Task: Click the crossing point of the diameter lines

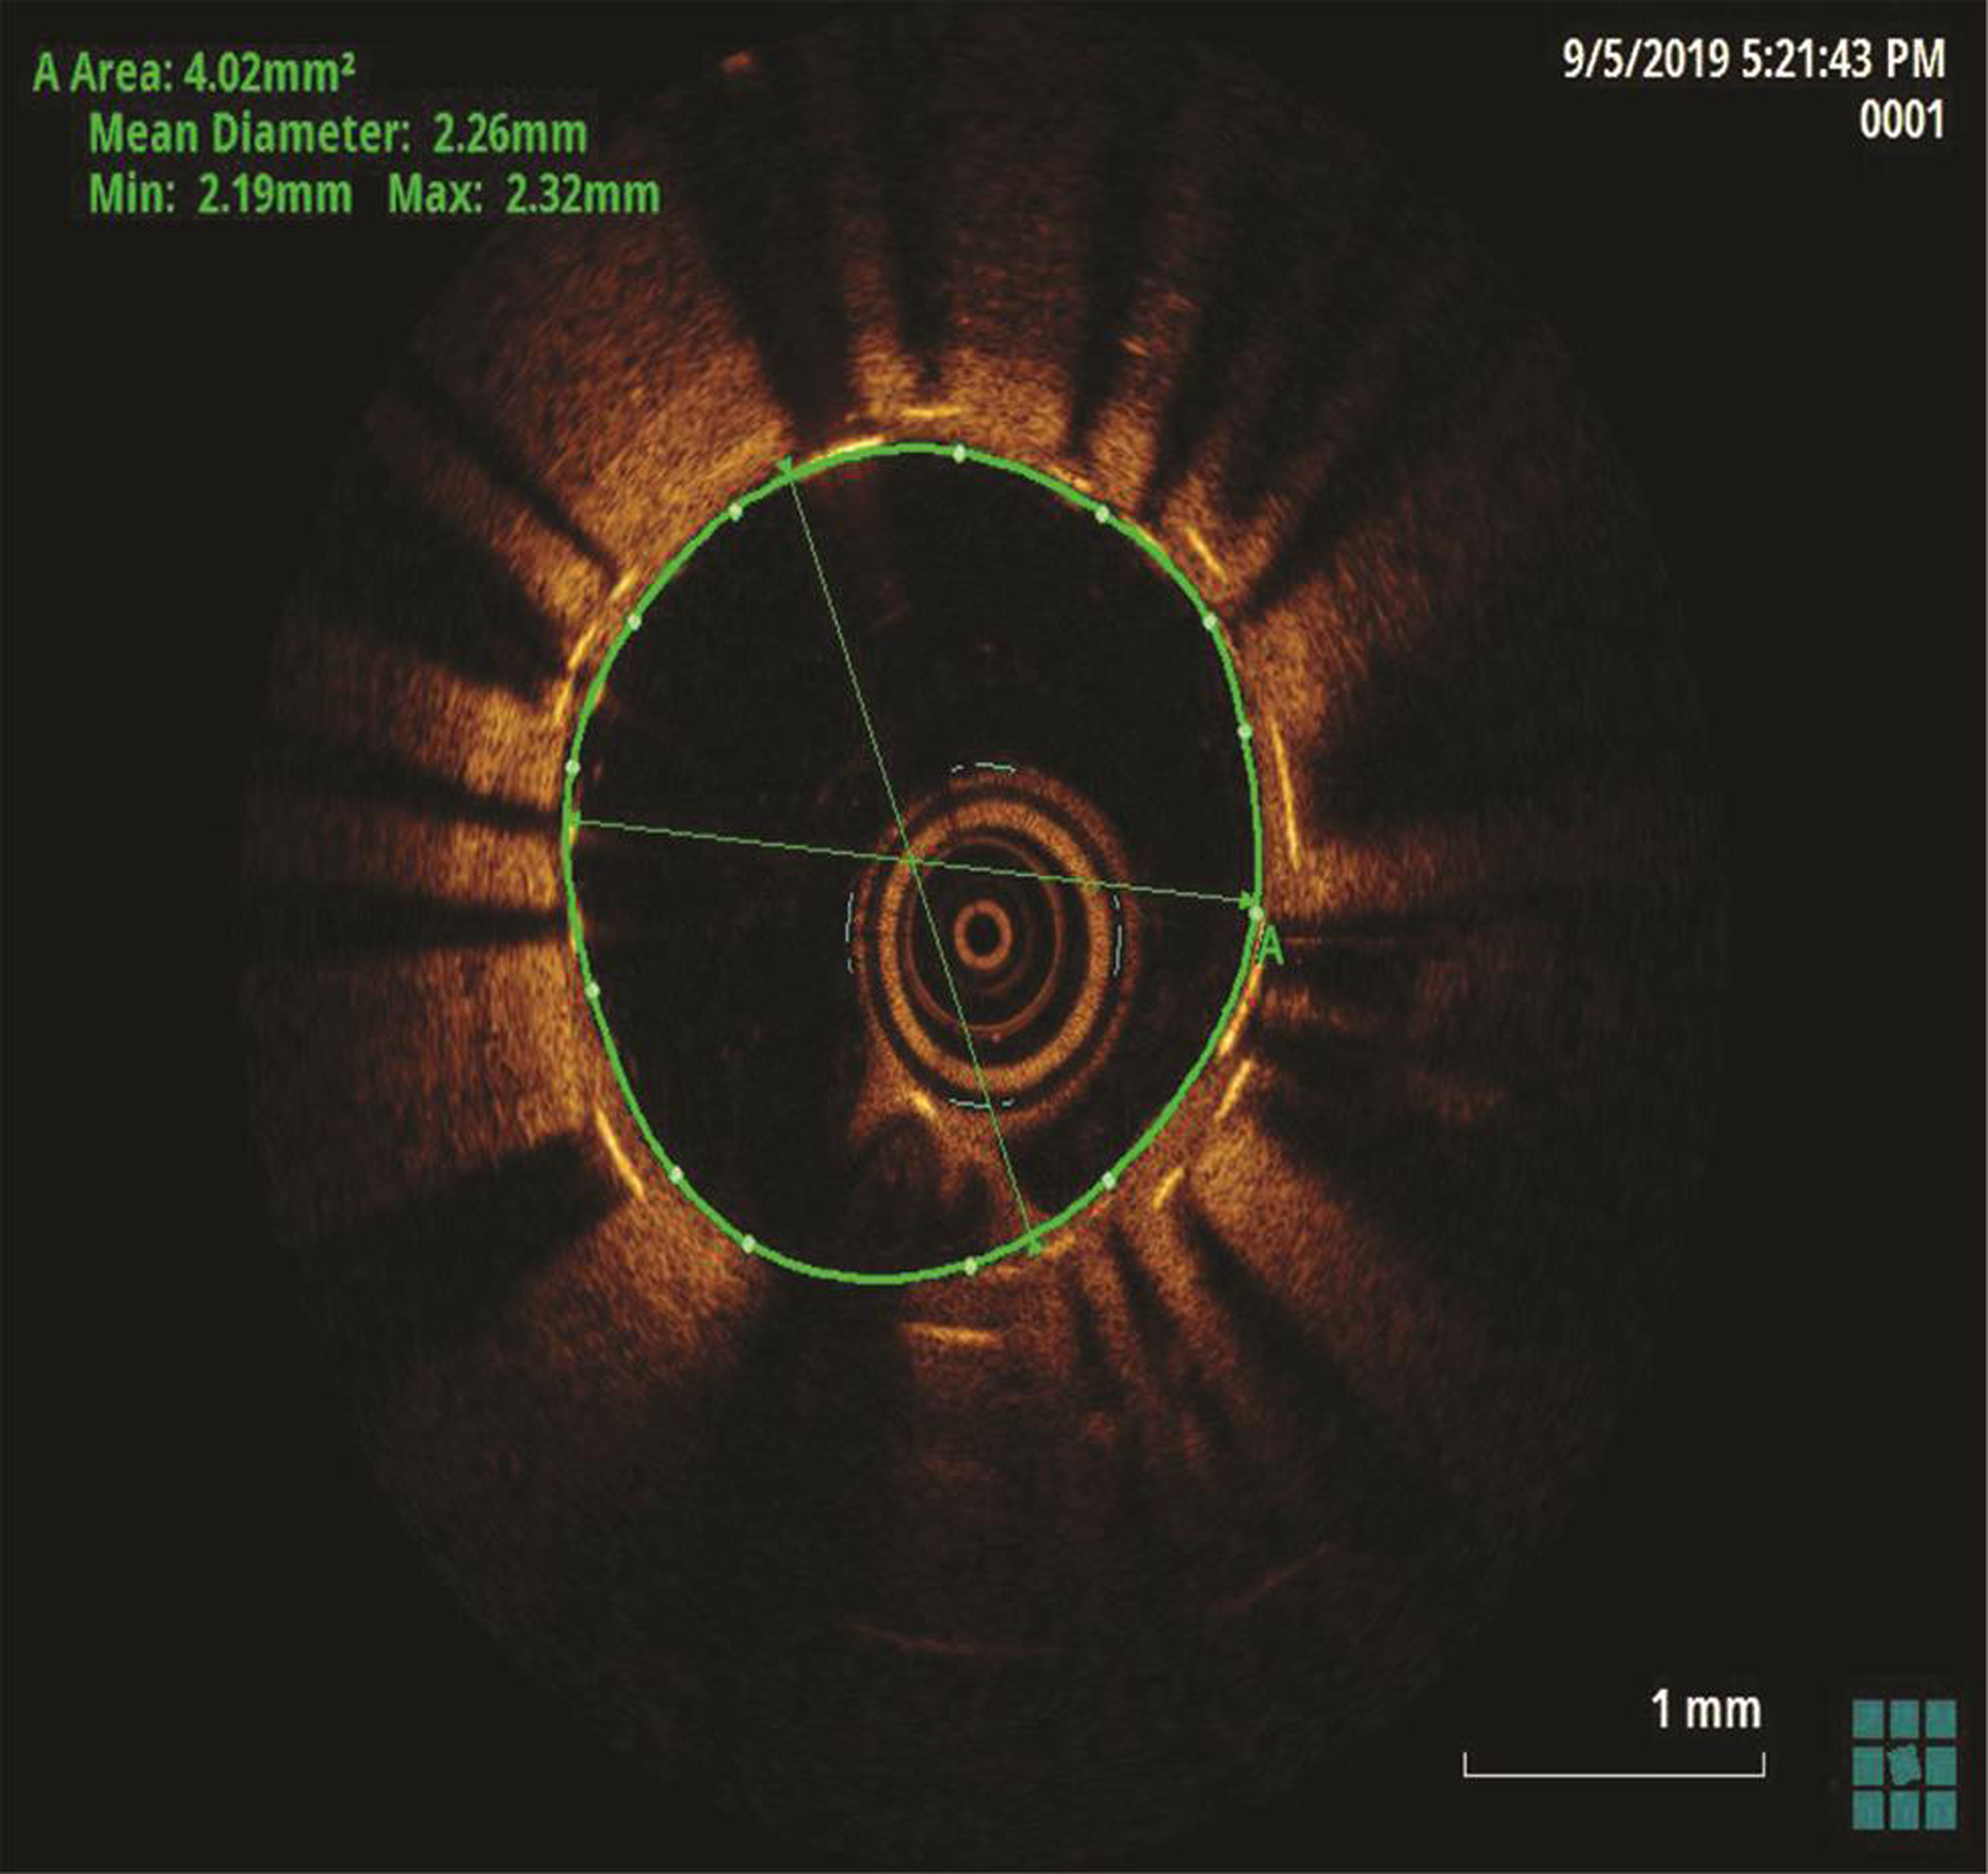Action: pos(910,859)
